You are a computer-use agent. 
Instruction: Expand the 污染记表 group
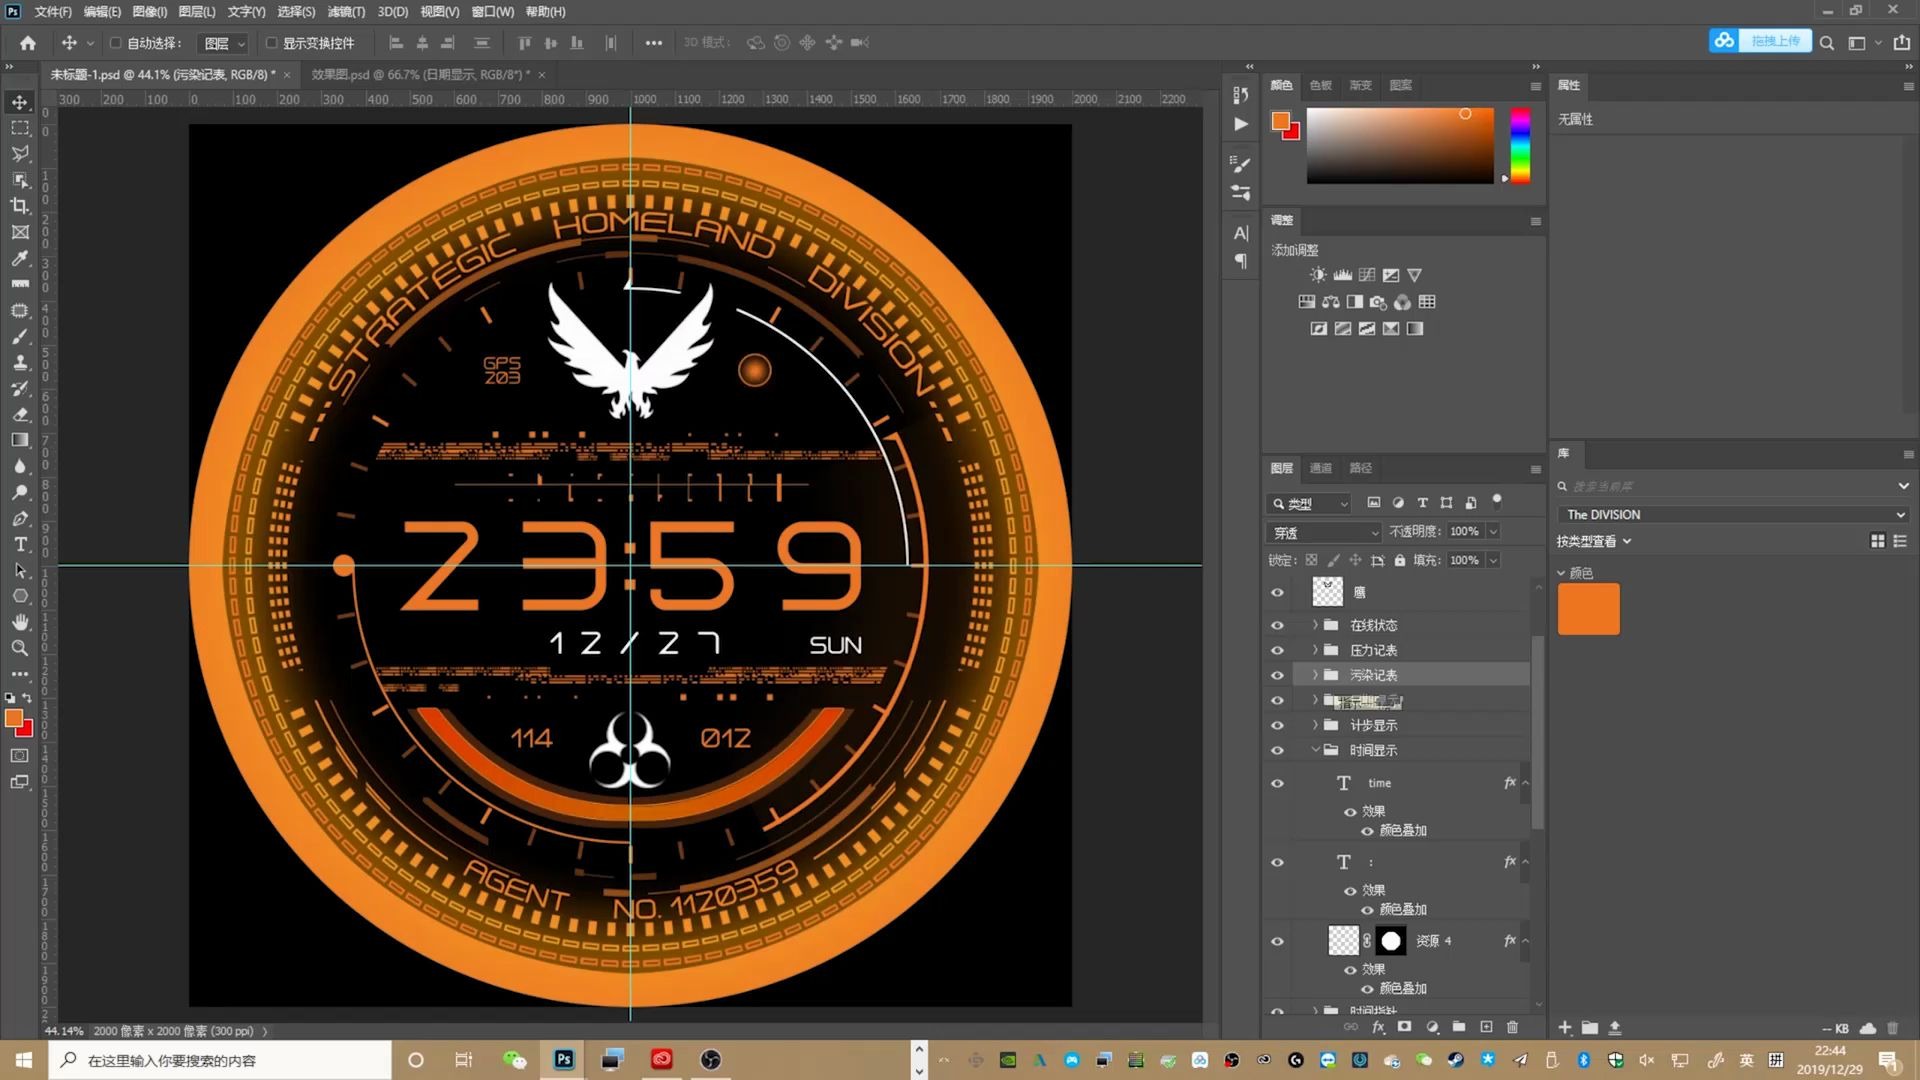(x=1315, y=675)
